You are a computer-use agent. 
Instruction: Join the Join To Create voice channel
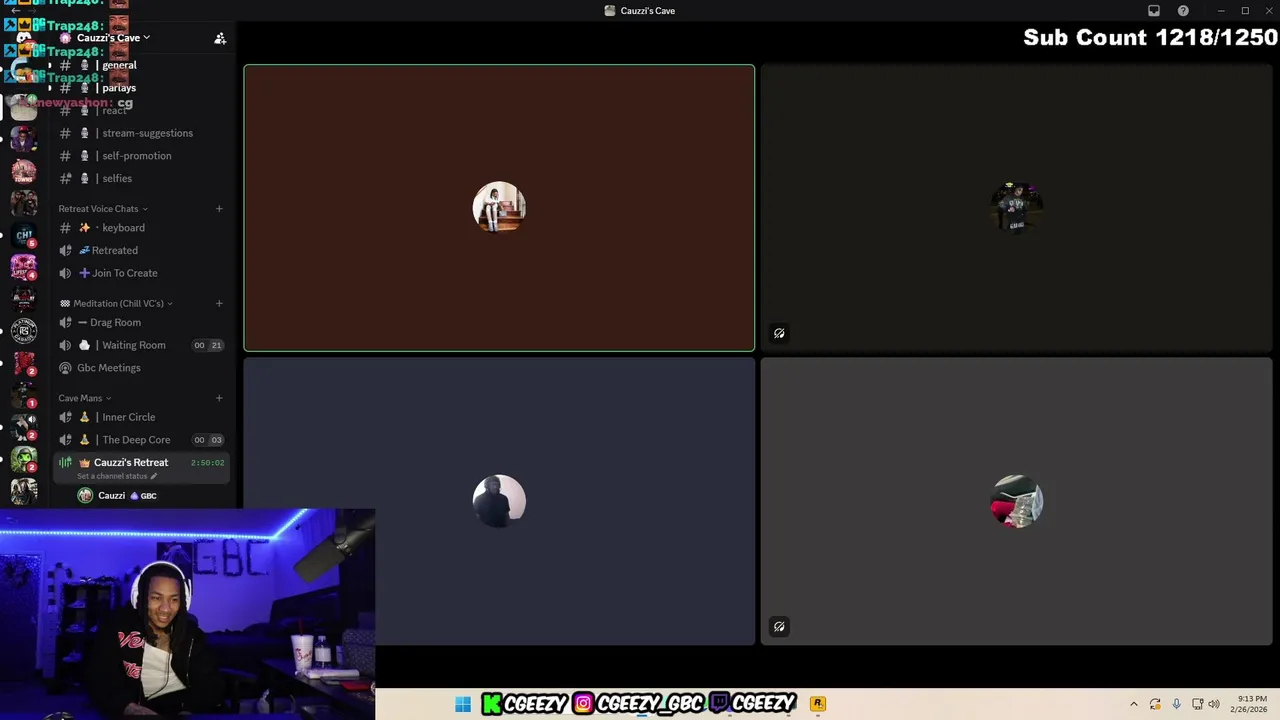[140, 273]
